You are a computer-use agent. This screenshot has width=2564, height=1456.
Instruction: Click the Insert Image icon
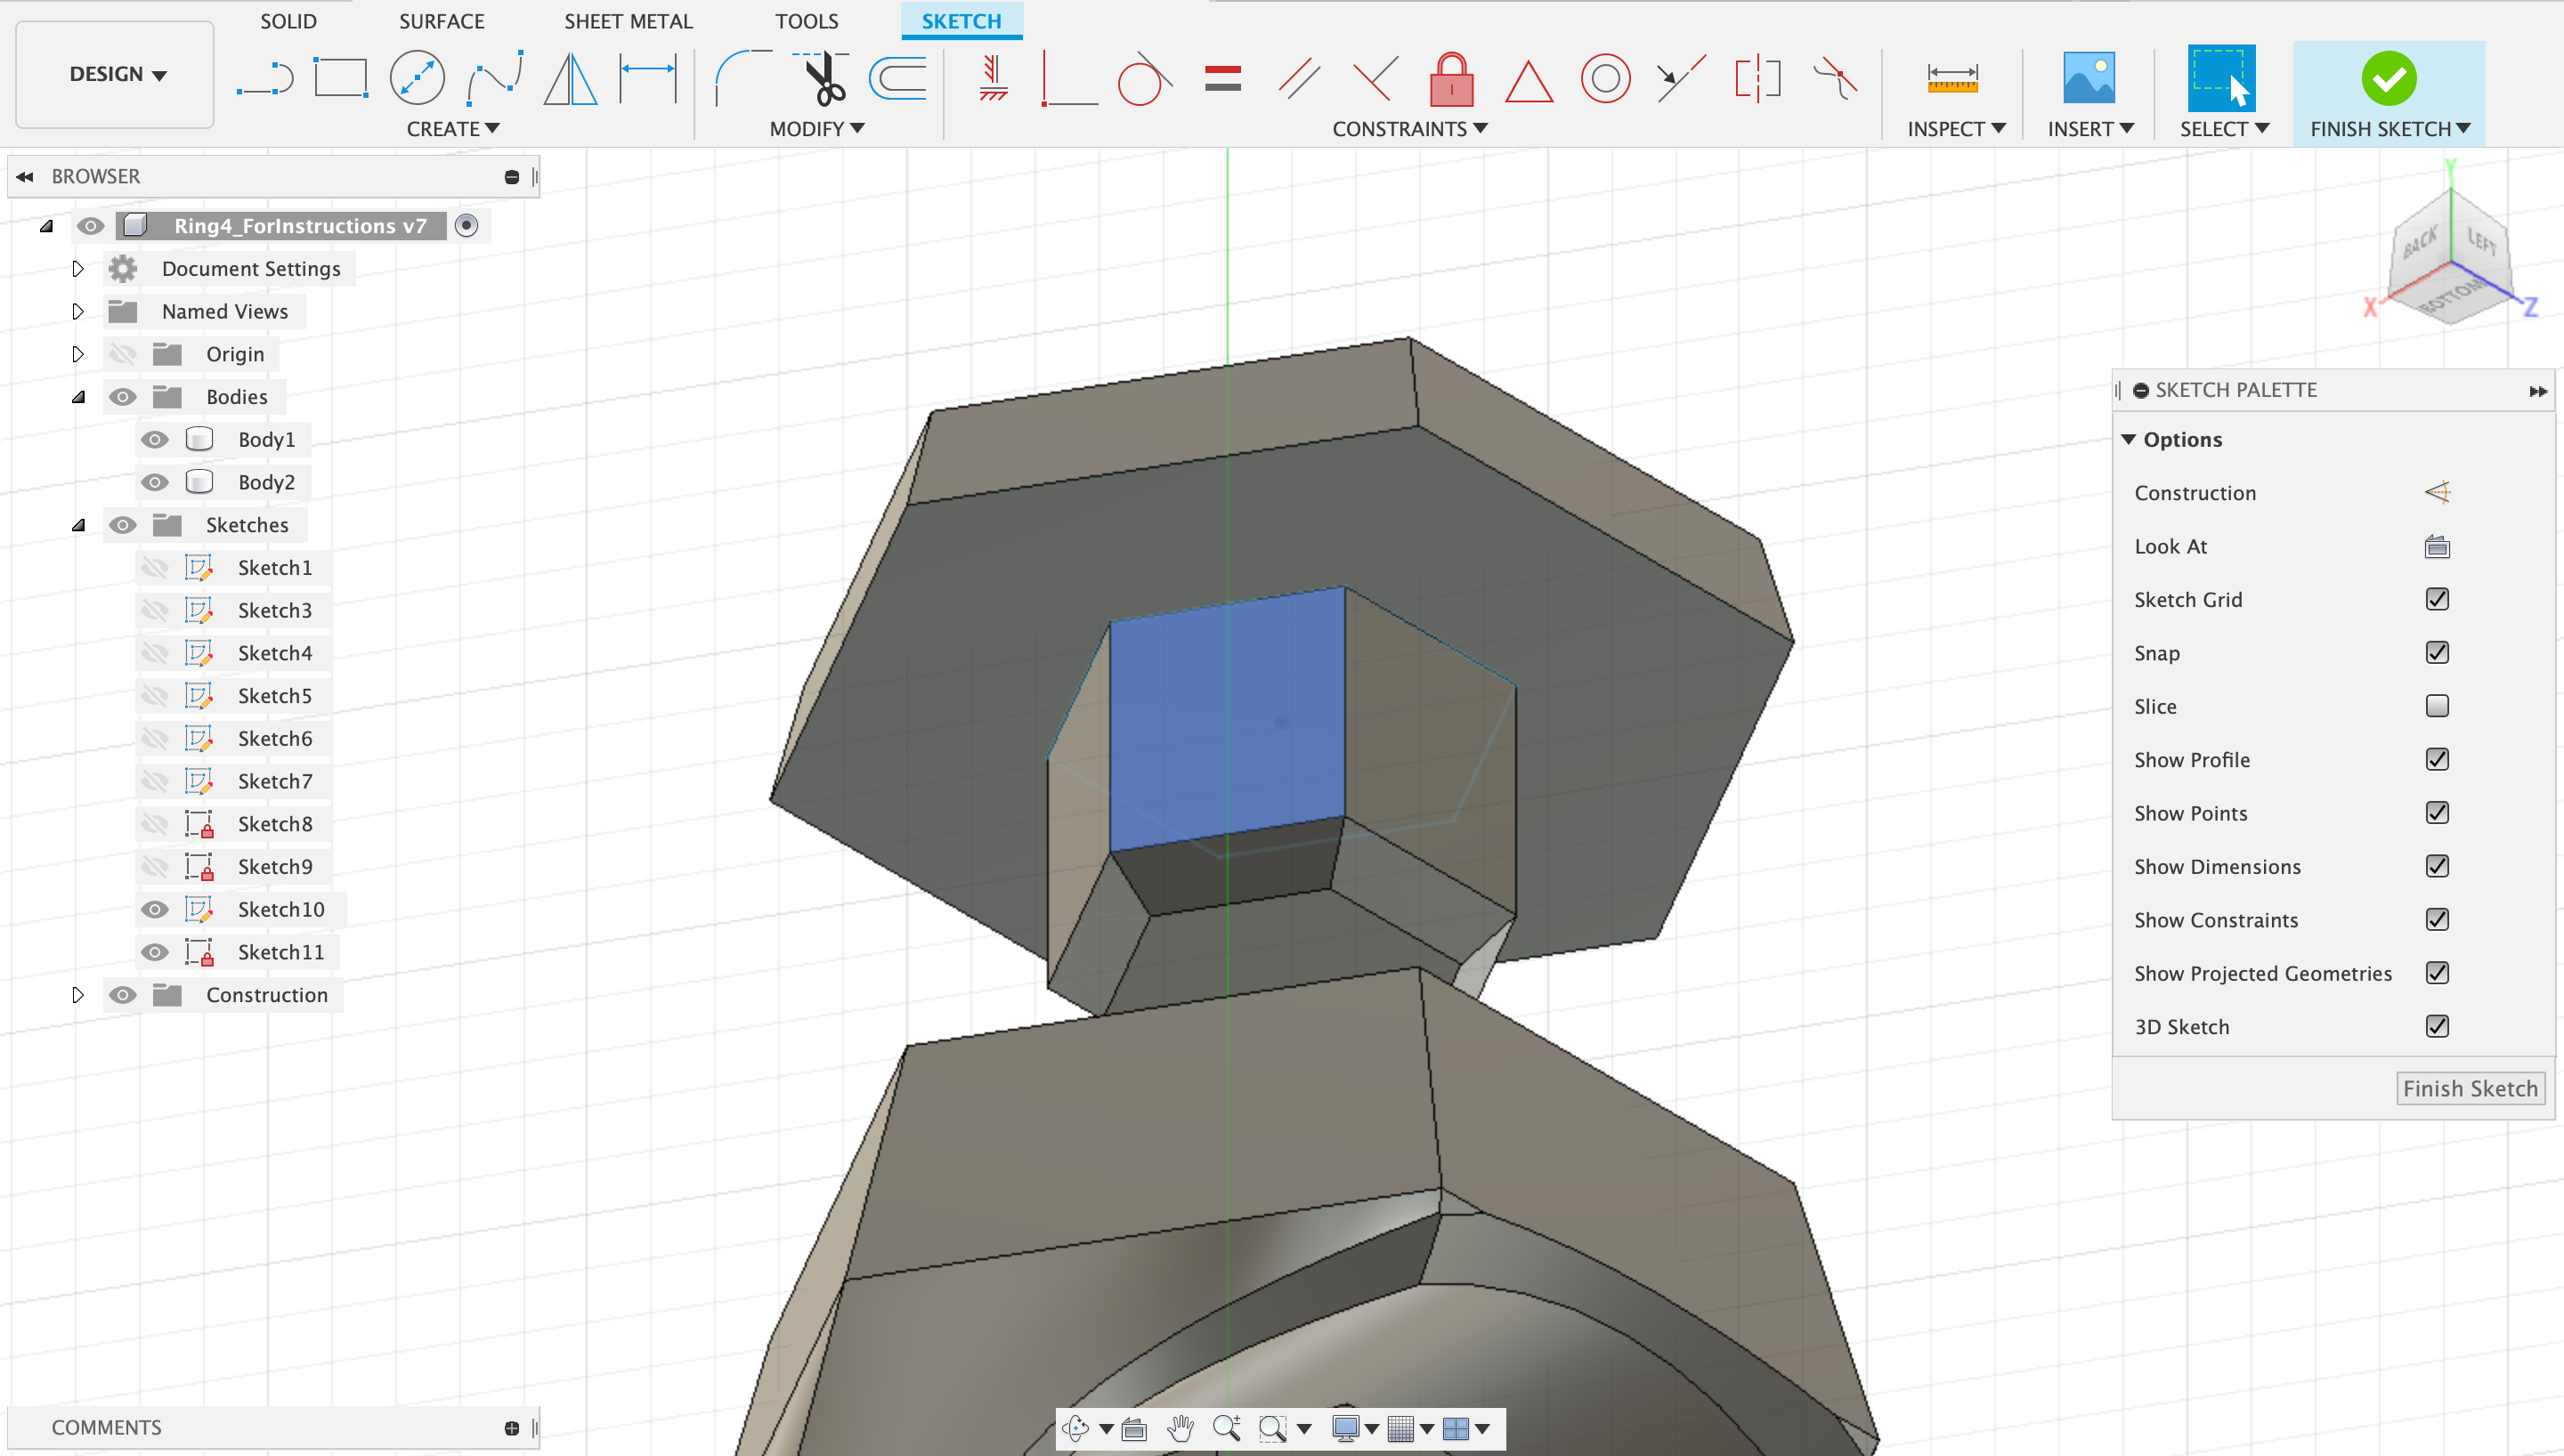[x=2088, y=78]
